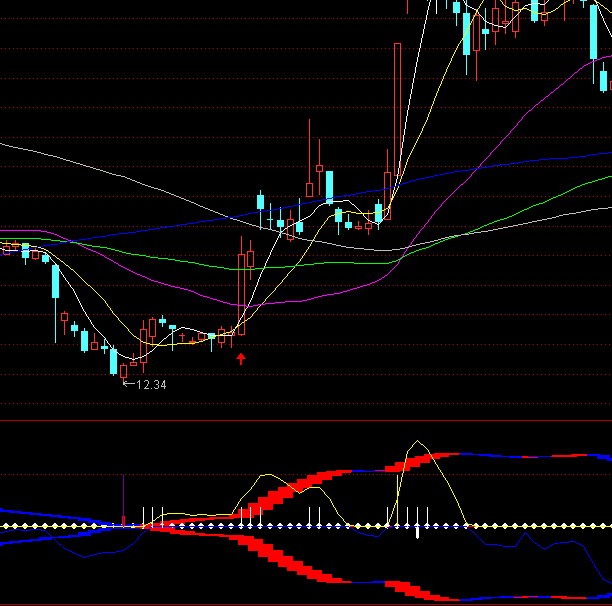Screen dimensions: 612x606
Task: Click the red candle directly above the red arrow
Action: 241,290
